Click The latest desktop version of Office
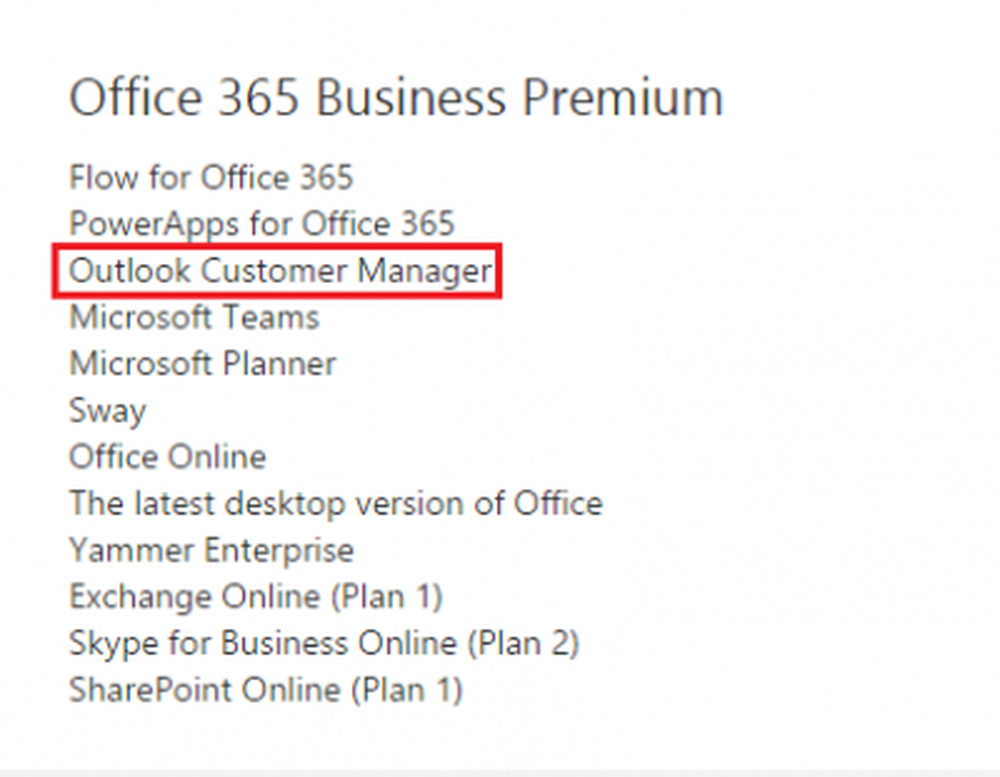Viewport: 1000px width, 777px height. (335, 503)
